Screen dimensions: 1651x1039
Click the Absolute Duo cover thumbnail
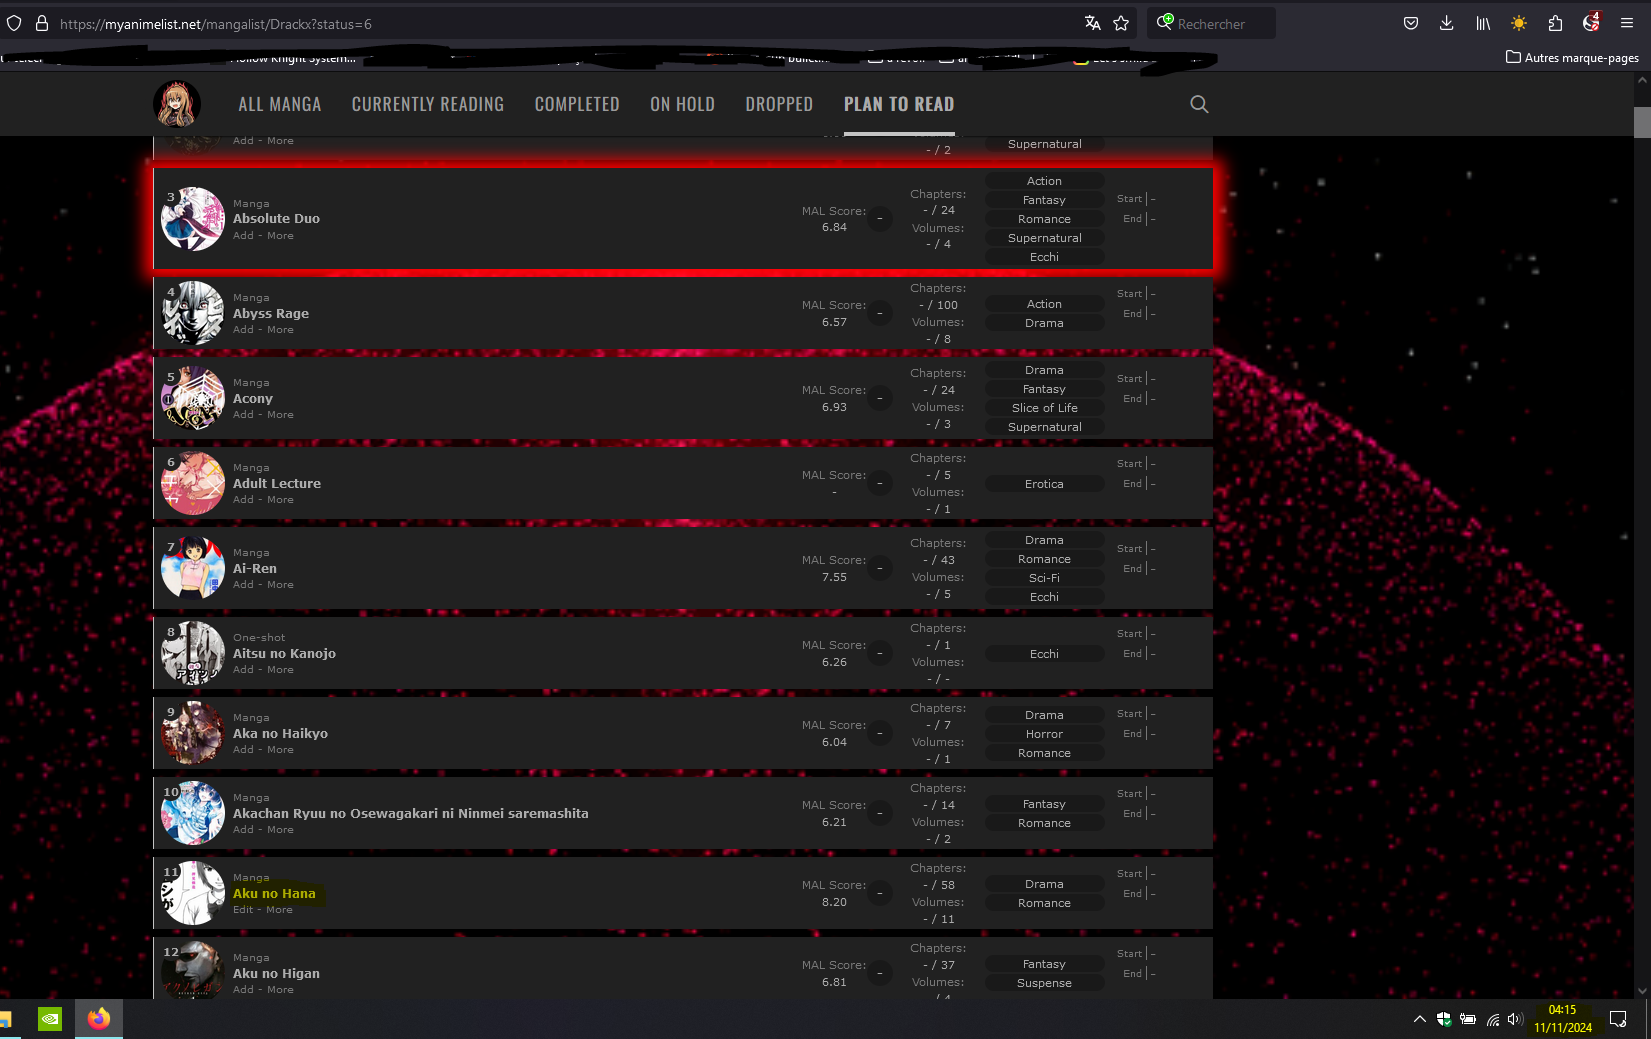click(193, 219)
